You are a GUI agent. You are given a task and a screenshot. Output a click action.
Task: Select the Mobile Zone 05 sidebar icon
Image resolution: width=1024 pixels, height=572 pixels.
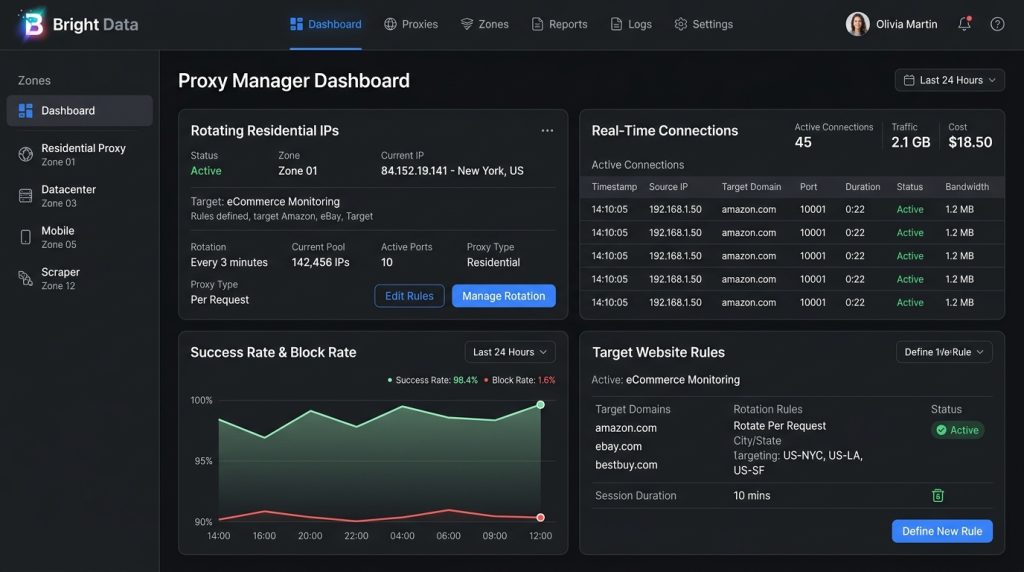click(25, 237)
